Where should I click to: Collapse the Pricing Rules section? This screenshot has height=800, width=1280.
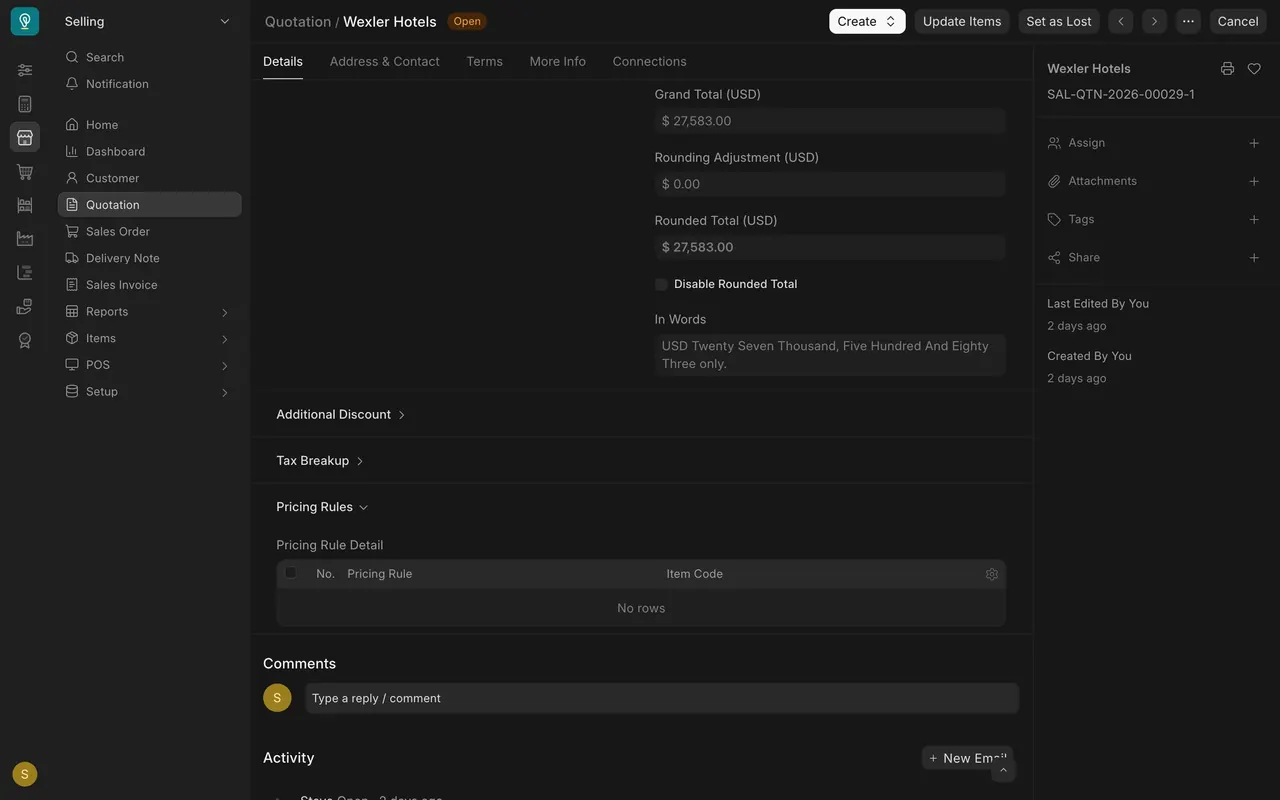pos(322,507)
